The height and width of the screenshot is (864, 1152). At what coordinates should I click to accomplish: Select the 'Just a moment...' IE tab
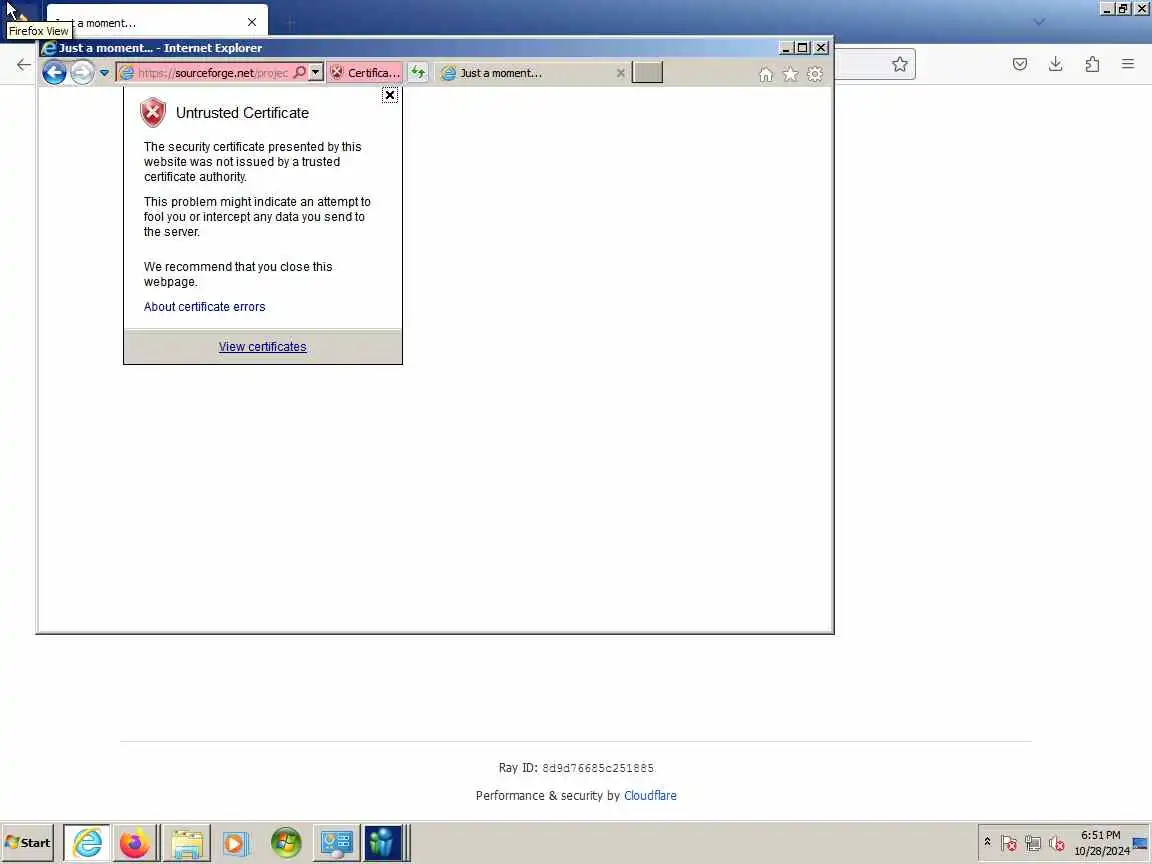pos(525,73)
